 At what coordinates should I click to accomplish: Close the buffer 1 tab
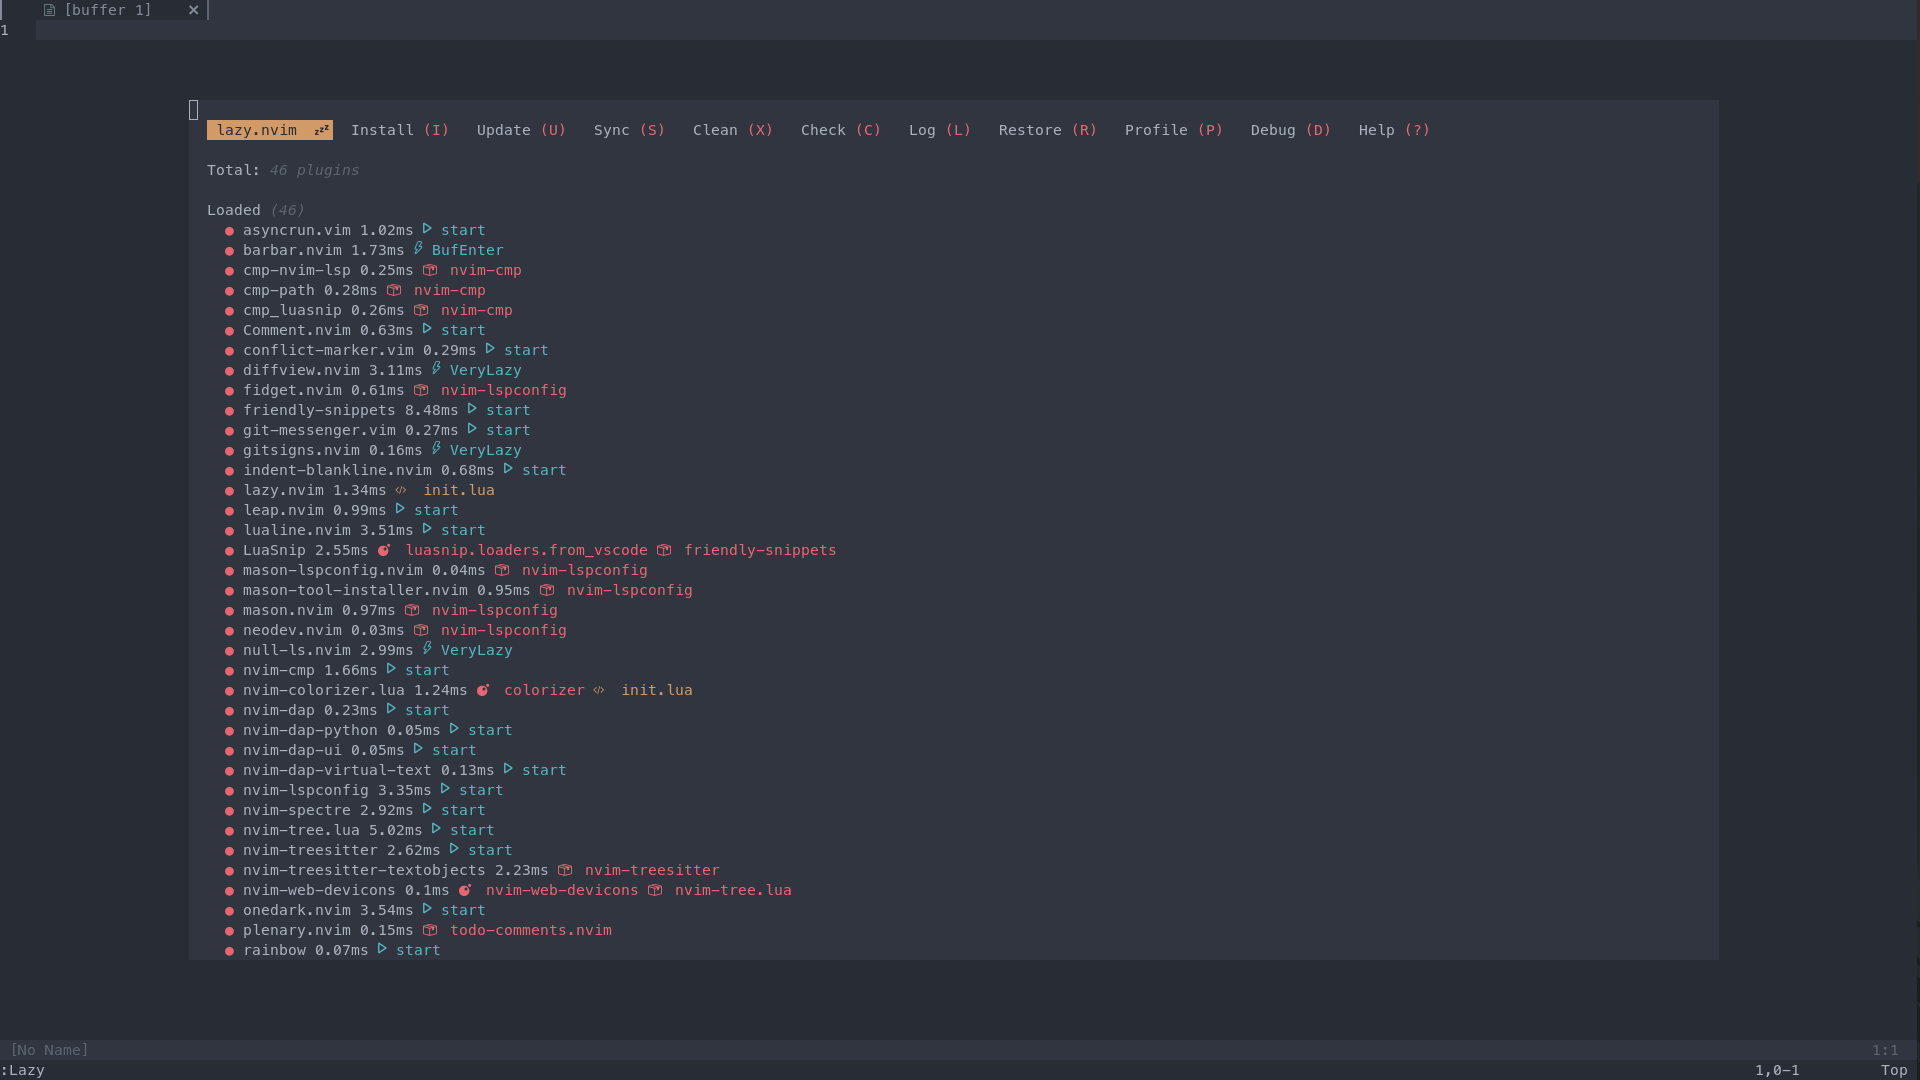pos(194,10)
